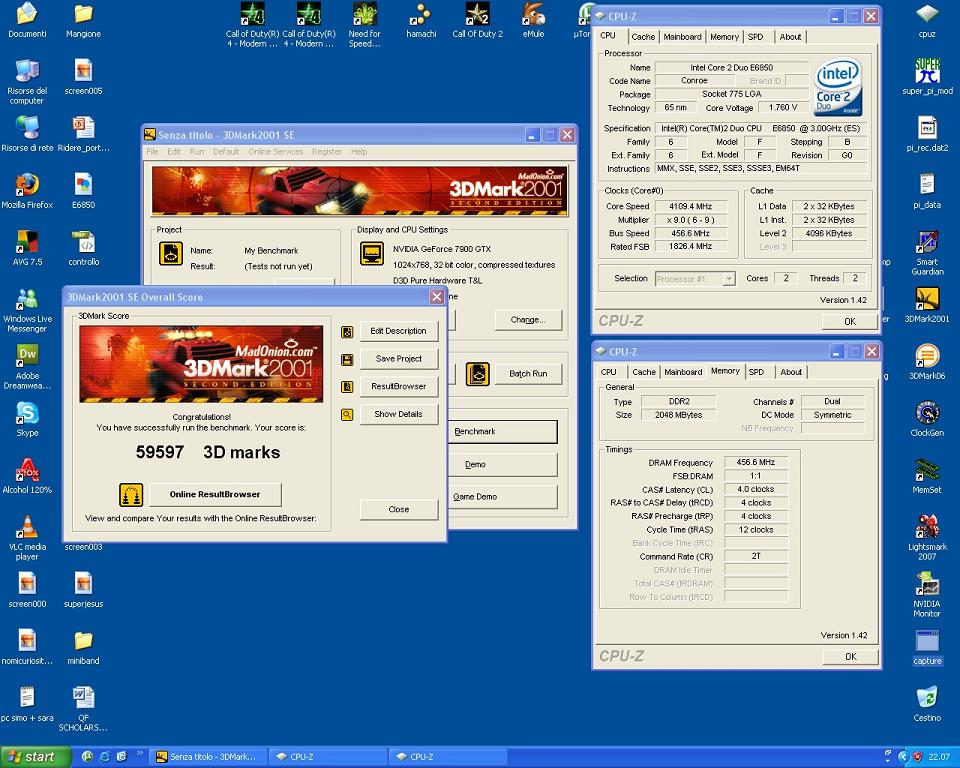Select the Adobe Dreamweaver desktop icon
Viewport: 960px width, 768px height.
click(27, 366)
